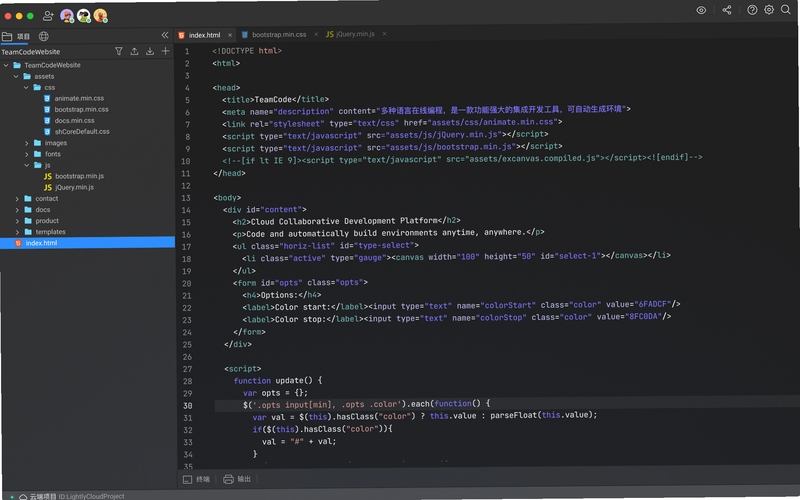Click line number 30 in the gutter
This screenshot has width=800, height=500.
pos(188,406)
